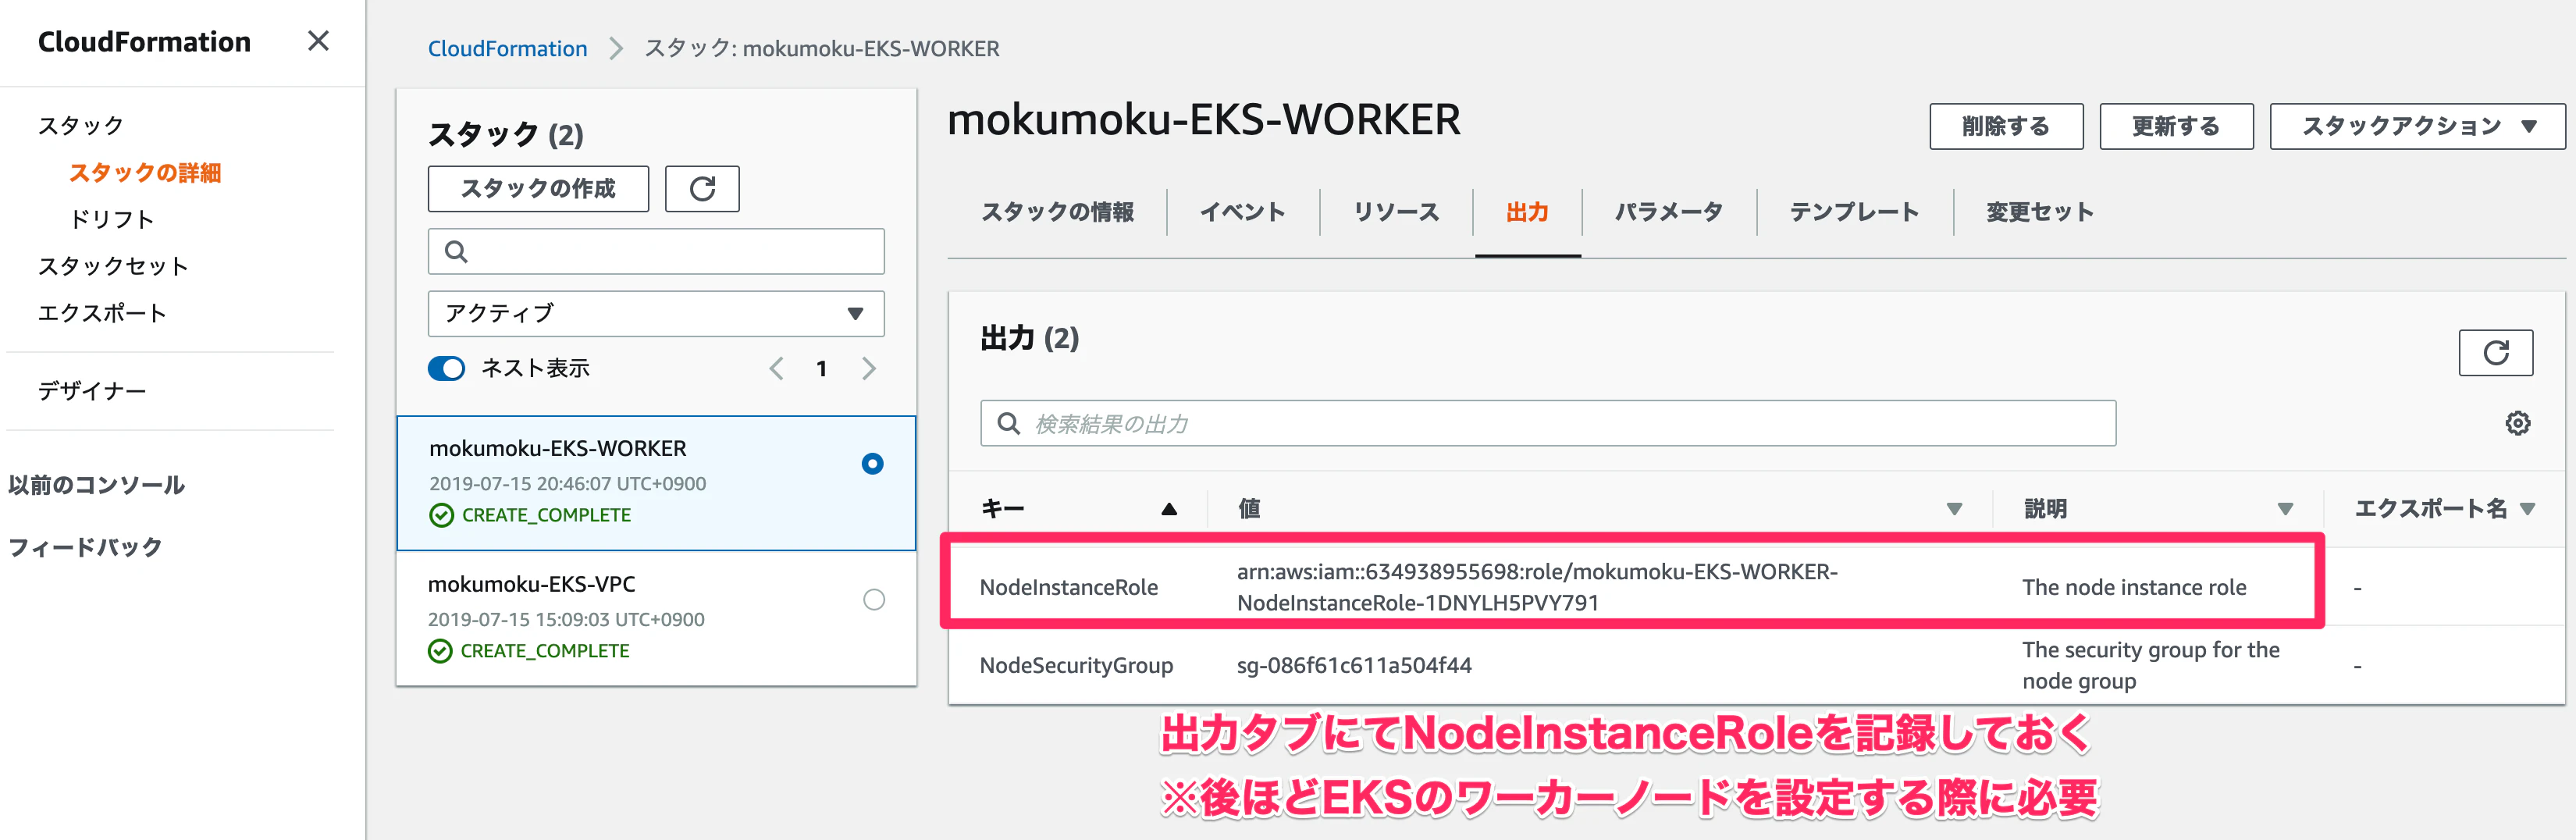Open the テンプレート tab
The width and height of the screenshot is (2576, 840).
pos(1854,212)
